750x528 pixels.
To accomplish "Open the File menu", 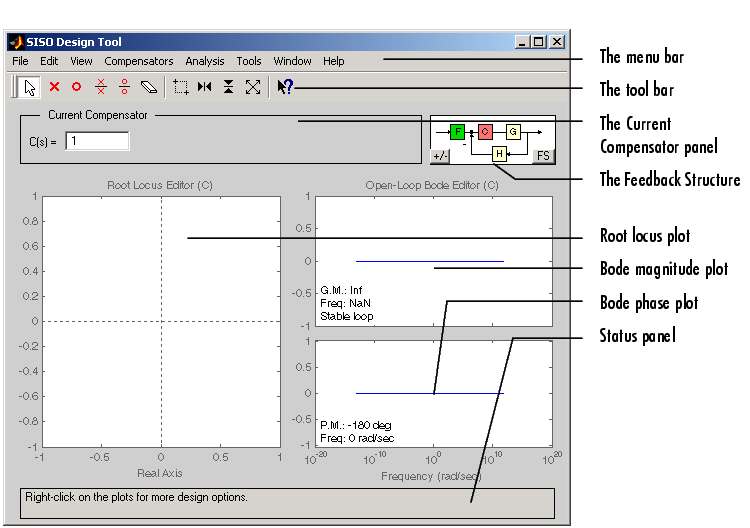I will coord(20,61).
